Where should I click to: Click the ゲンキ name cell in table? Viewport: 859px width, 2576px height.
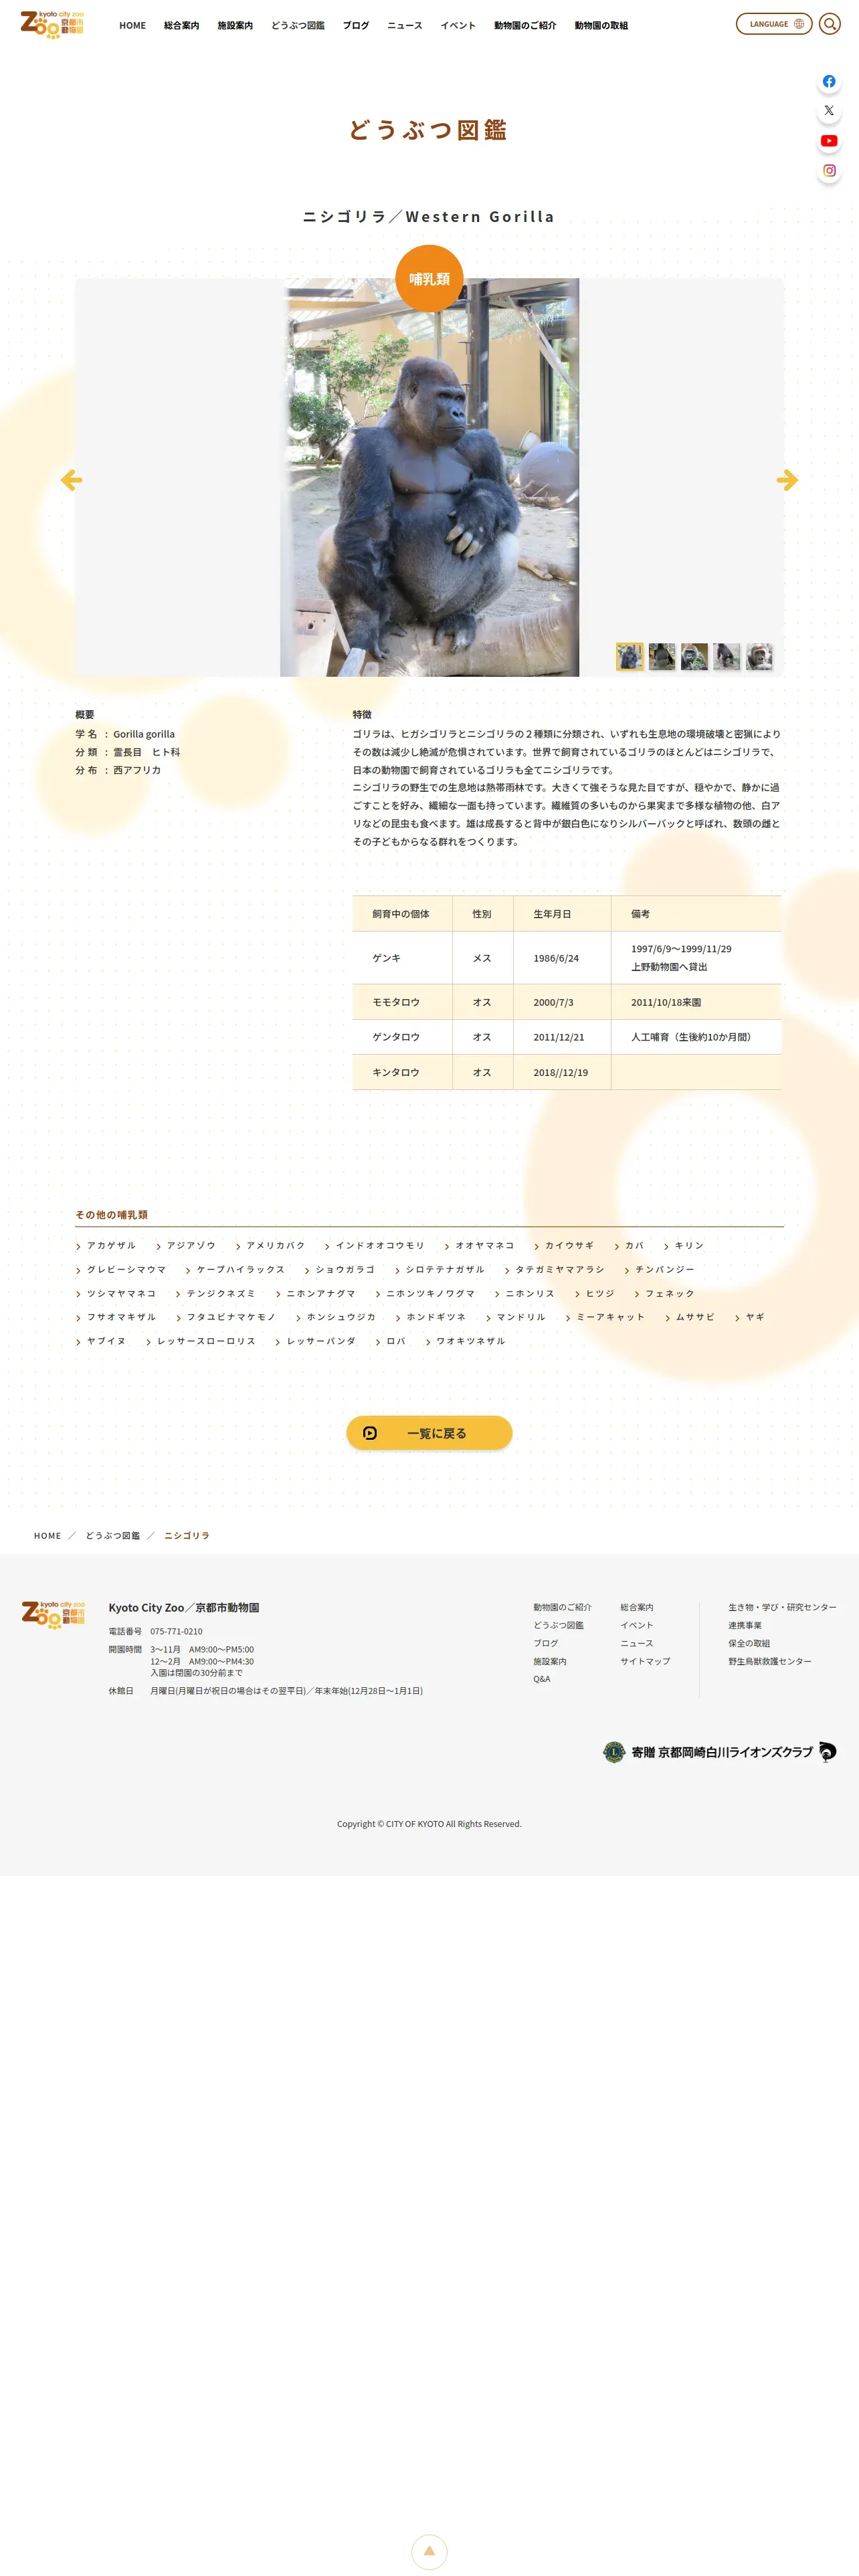click(402, 958)
